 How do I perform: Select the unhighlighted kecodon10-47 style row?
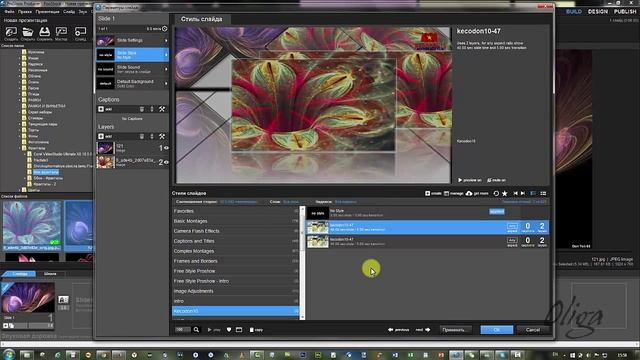tap(428, 241)
